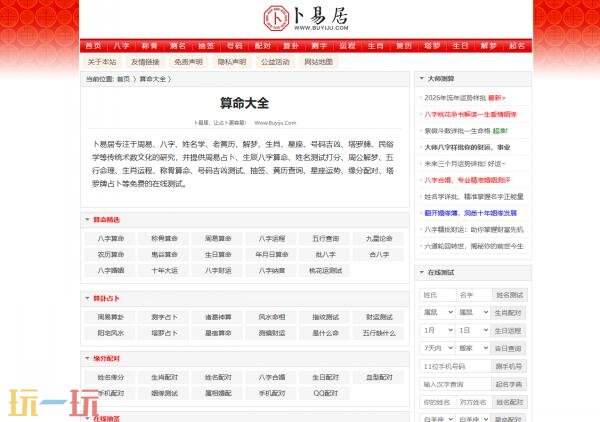Image resolution: width=600 pixels, height=422 pixels.
Task: Open the 测字占卜 link
Action: coord(164,317)
